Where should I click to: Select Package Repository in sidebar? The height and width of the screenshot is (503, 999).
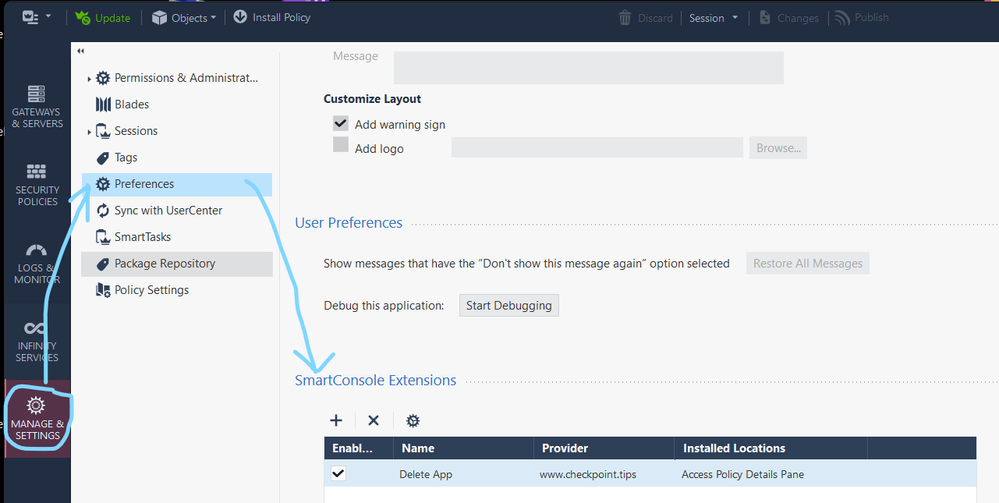pyautogui.click(x=165, y=264)
